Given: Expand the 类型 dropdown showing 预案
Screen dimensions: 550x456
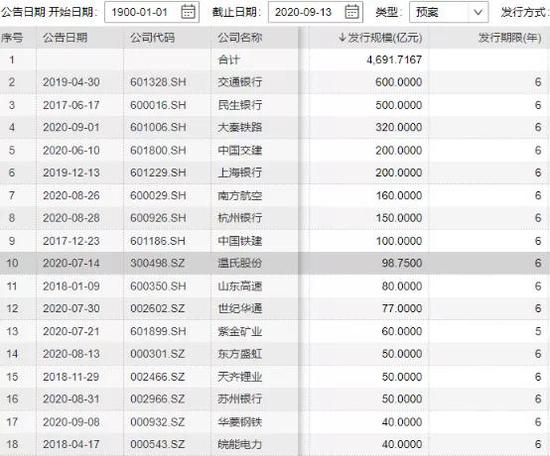Looking at the screenshot, I should tap(449, 12).
